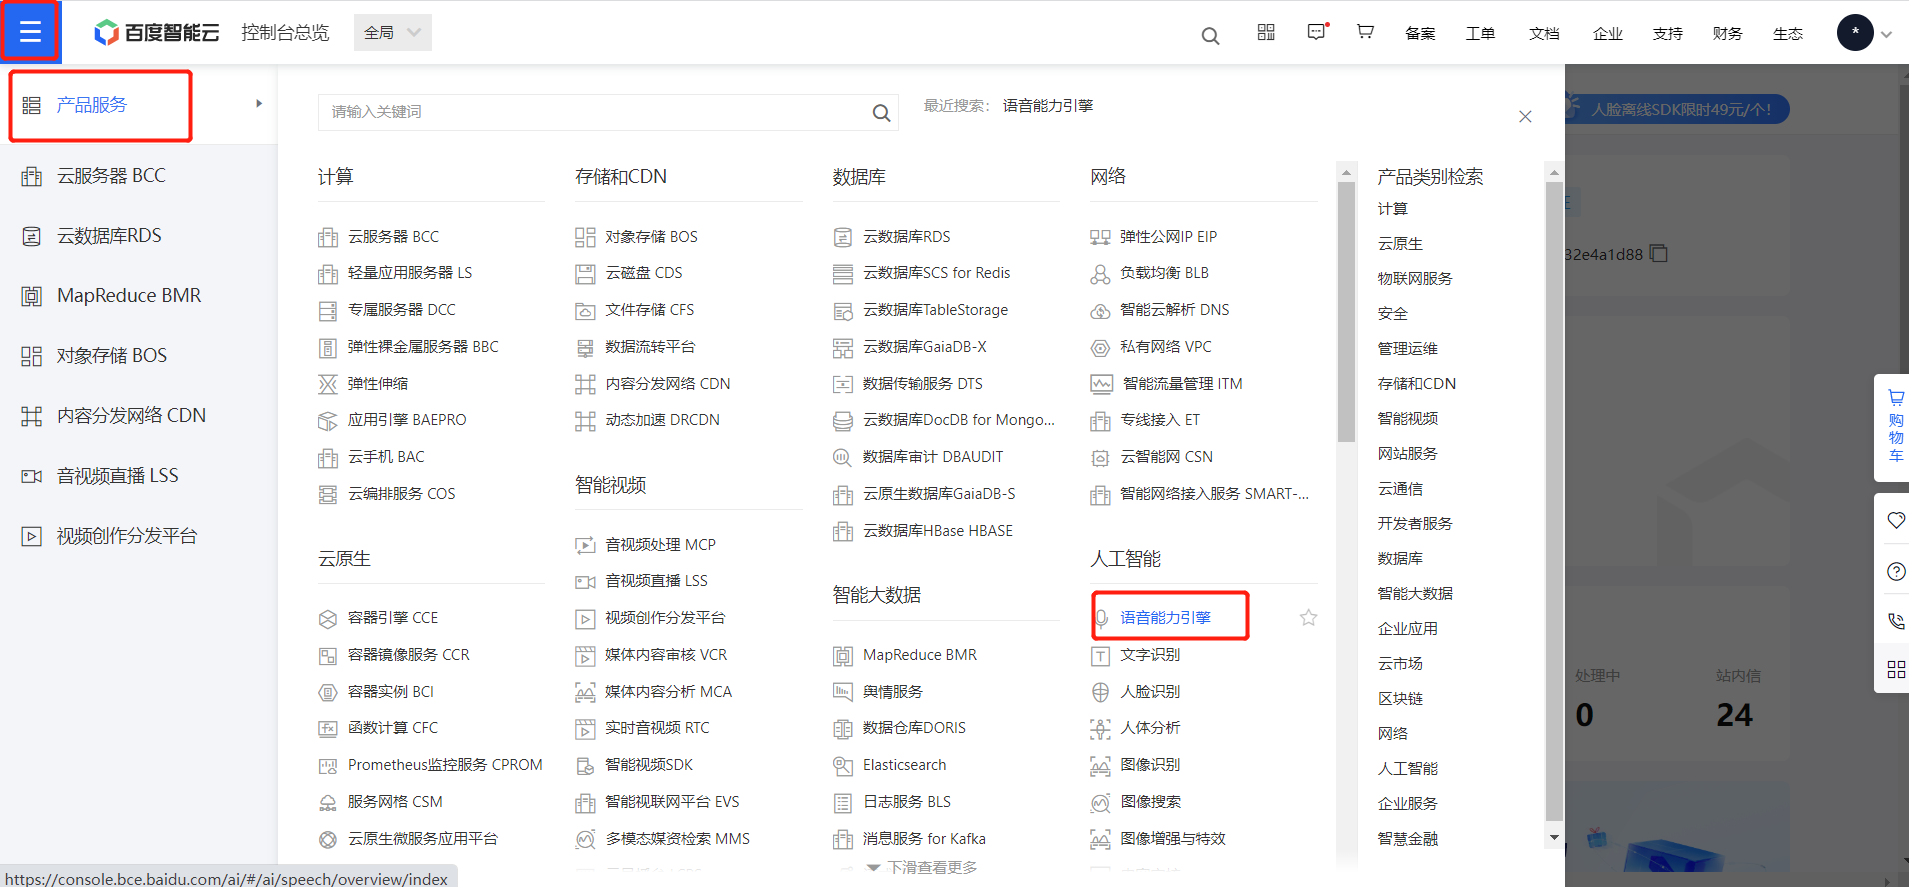Viewport: 1909px width, 887px height.
Task: Favorite 语音能力引擎 with the star icon
Action: click(1308, 618)
